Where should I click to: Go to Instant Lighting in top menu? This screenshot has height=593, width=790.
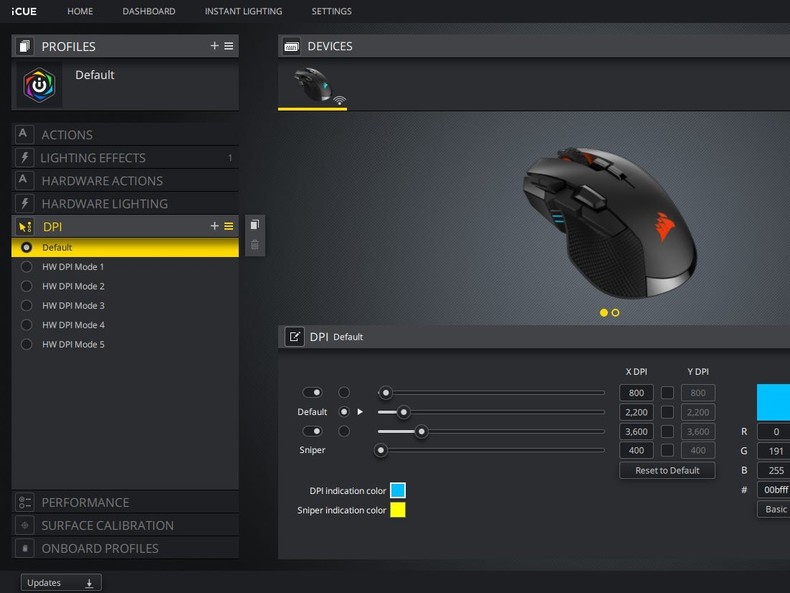[243, 11]
